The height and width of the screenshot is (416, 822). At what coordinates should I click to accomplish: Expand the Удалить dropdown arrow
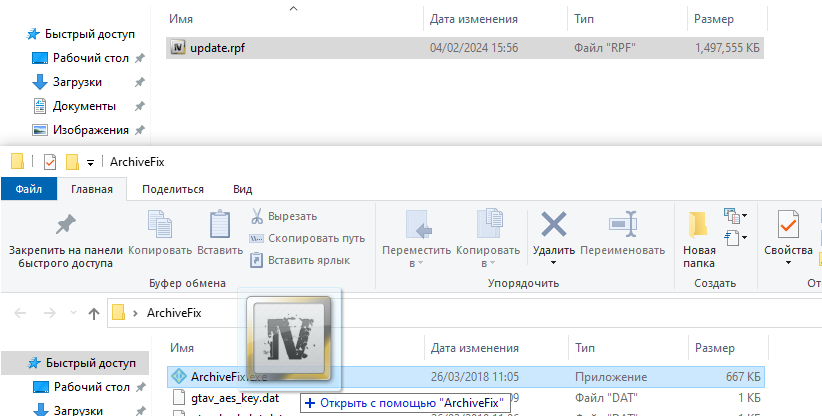click(554, 262)
